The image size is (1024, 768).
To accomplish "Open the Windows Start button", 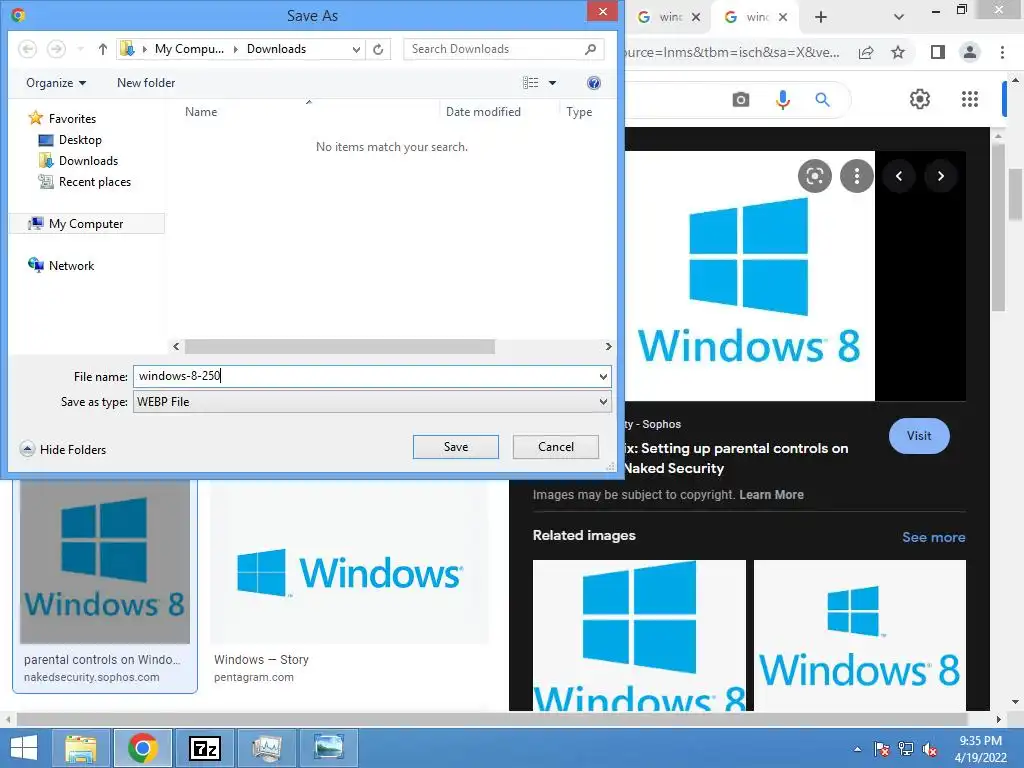I will click(24, 748).
